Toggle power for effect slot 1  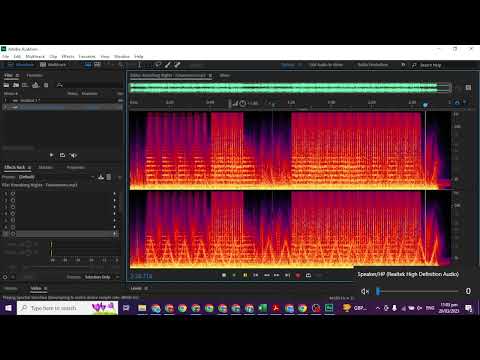click(x=13, y=194)
